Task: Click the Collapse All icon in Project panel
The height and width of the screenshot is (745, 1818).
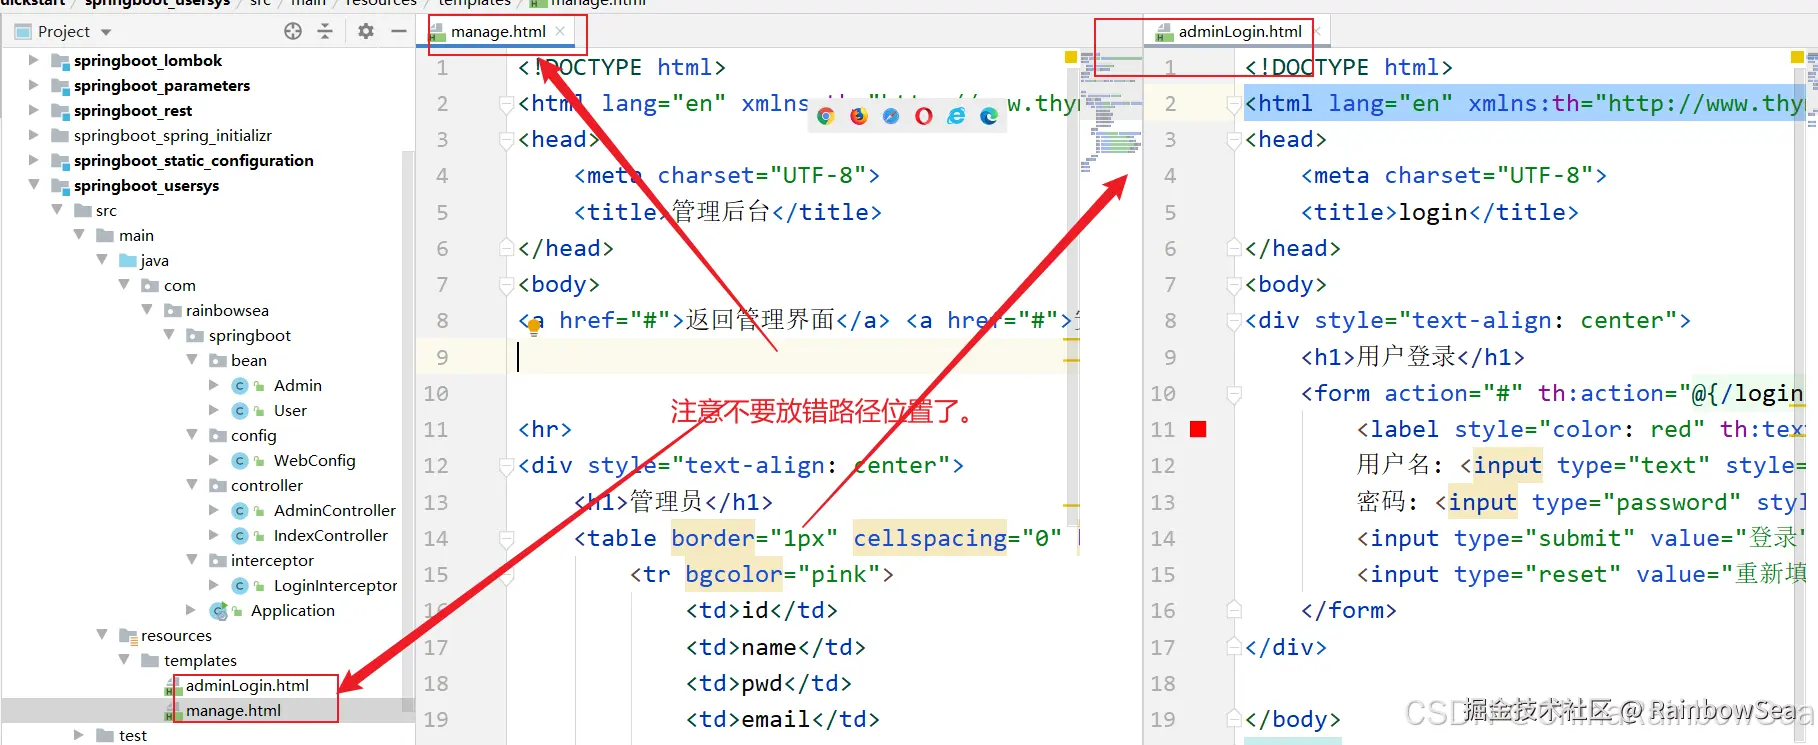Action: click(325, 31)
